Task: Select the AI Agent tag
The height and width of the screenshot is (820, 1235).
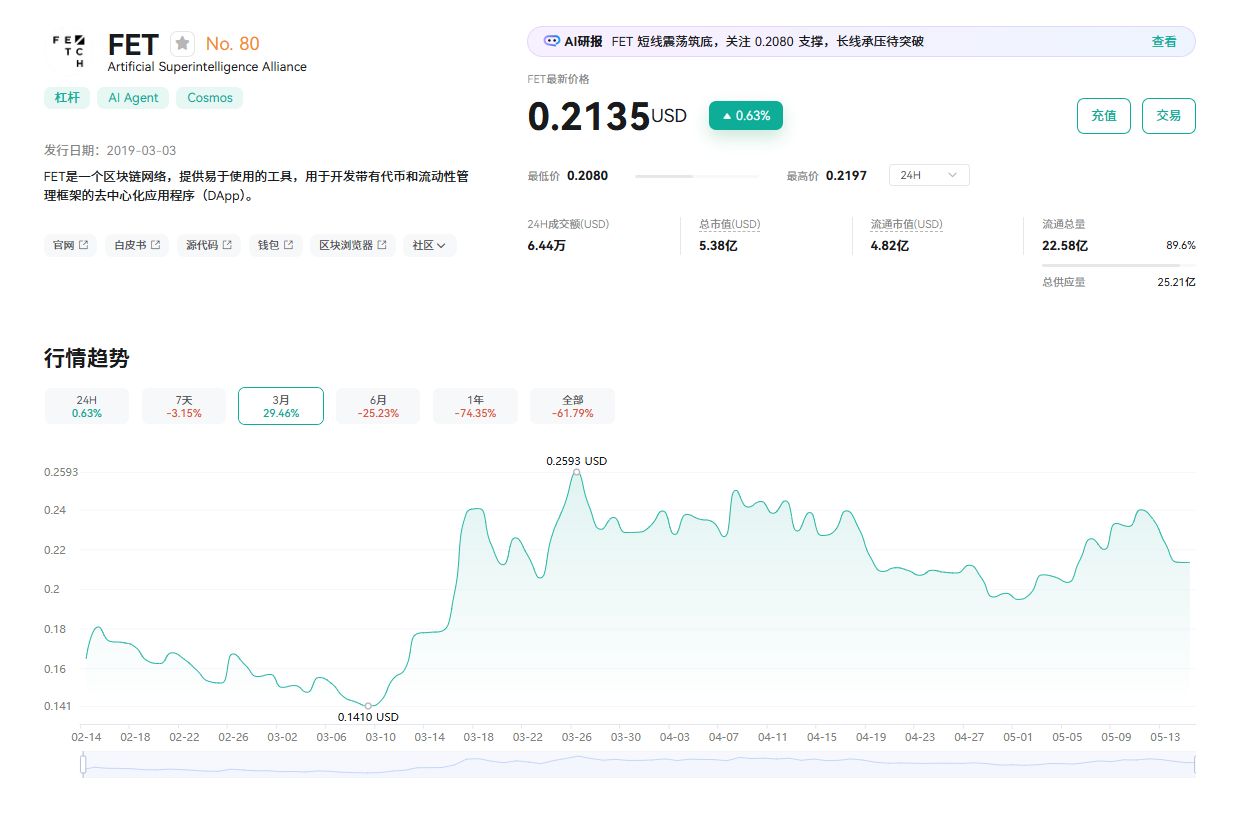Action: point(134,98)
